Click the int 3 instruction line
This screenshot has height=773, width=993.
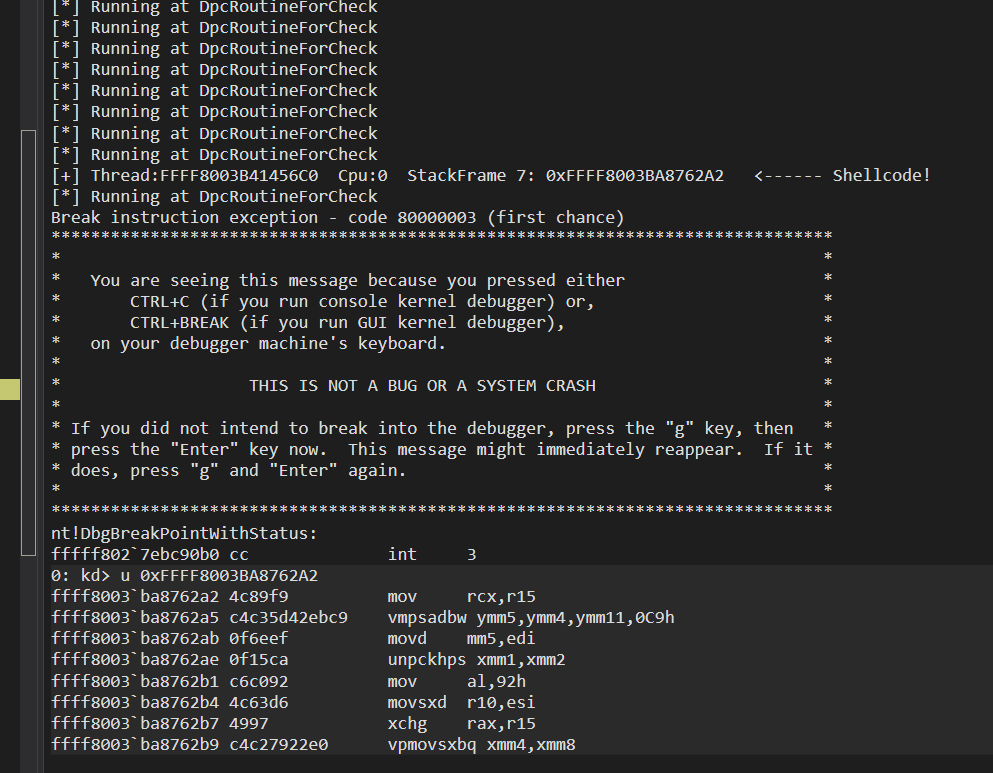pyautogui.click(x=263, y=554)
